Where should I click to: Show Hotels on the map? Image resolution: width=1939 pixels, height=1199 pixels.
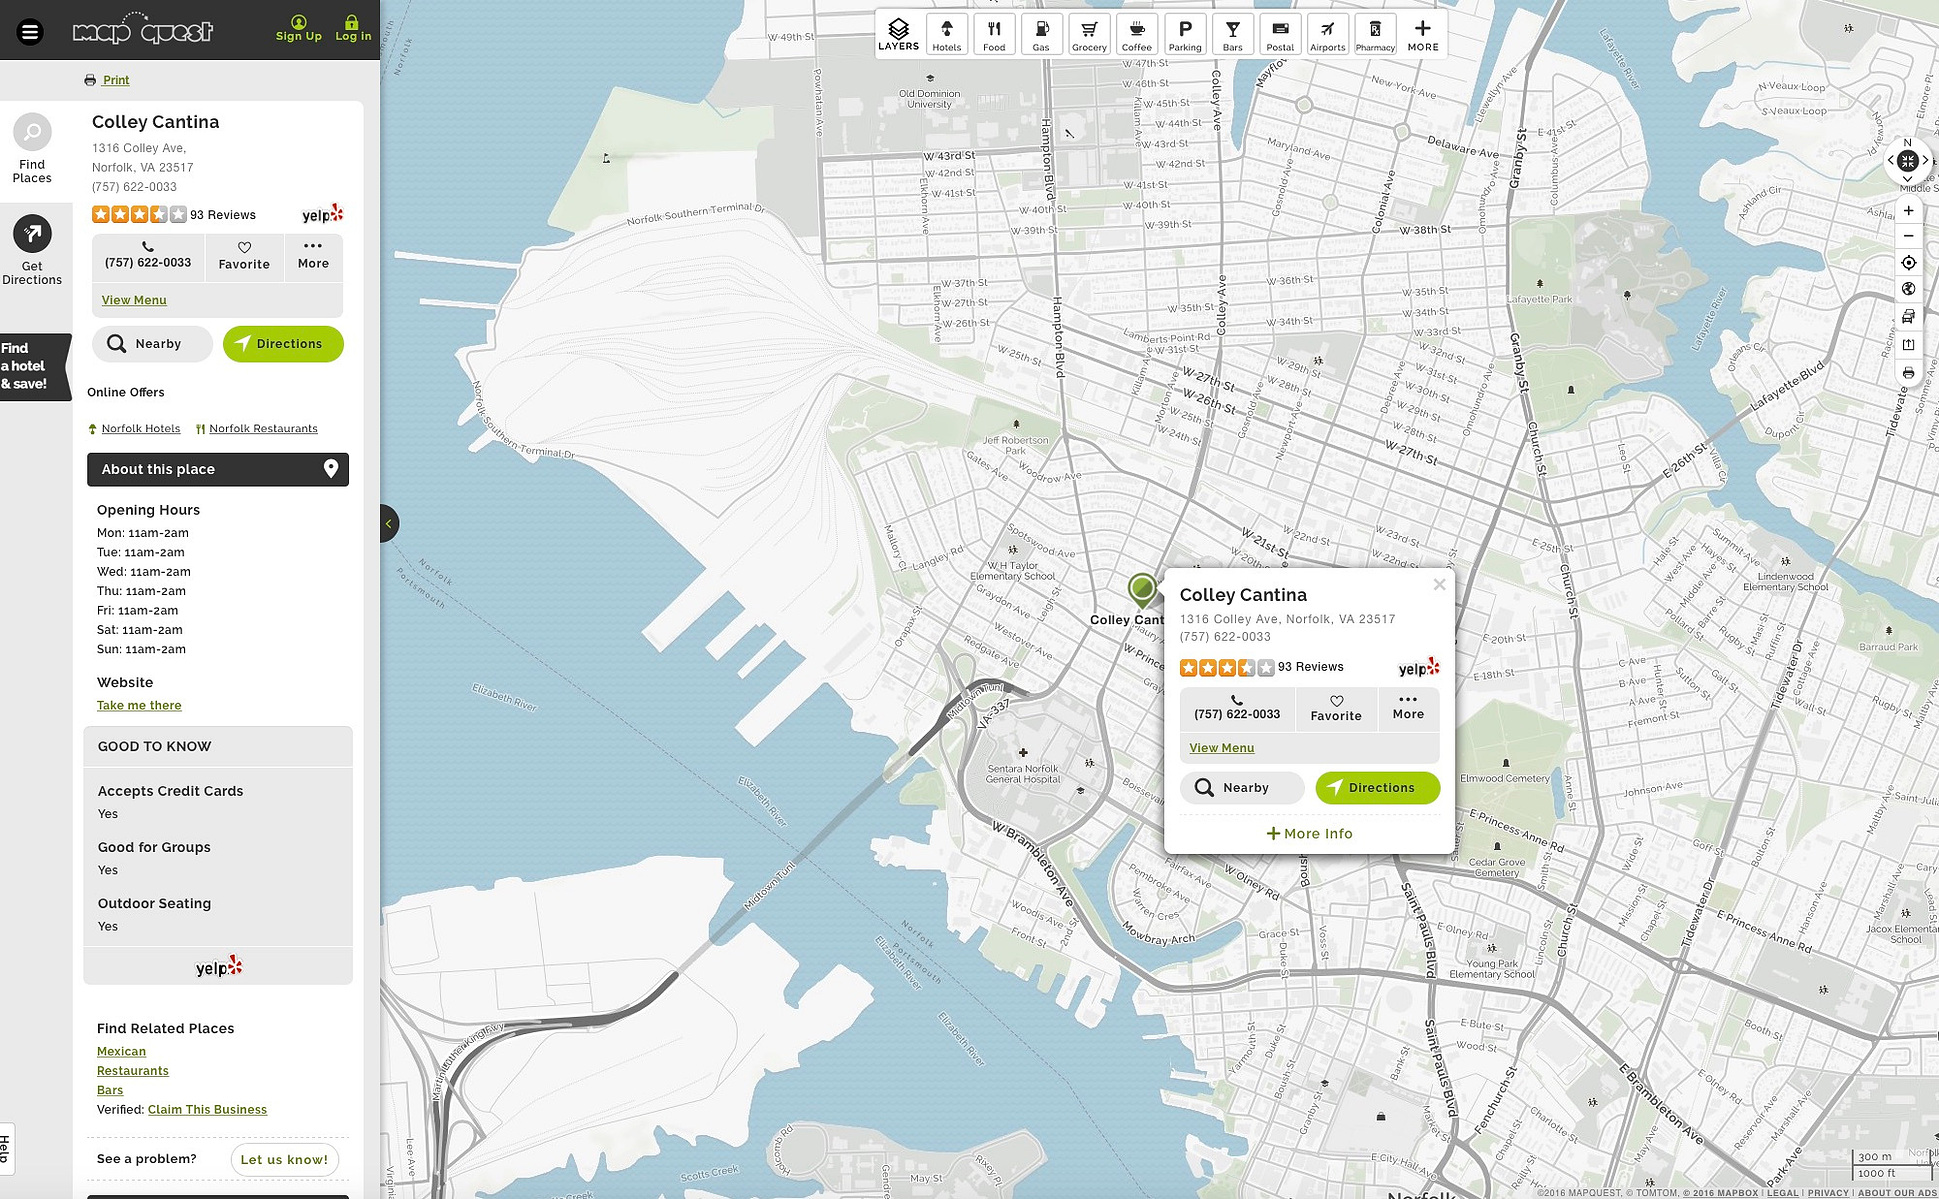click(x=946, y=34)
